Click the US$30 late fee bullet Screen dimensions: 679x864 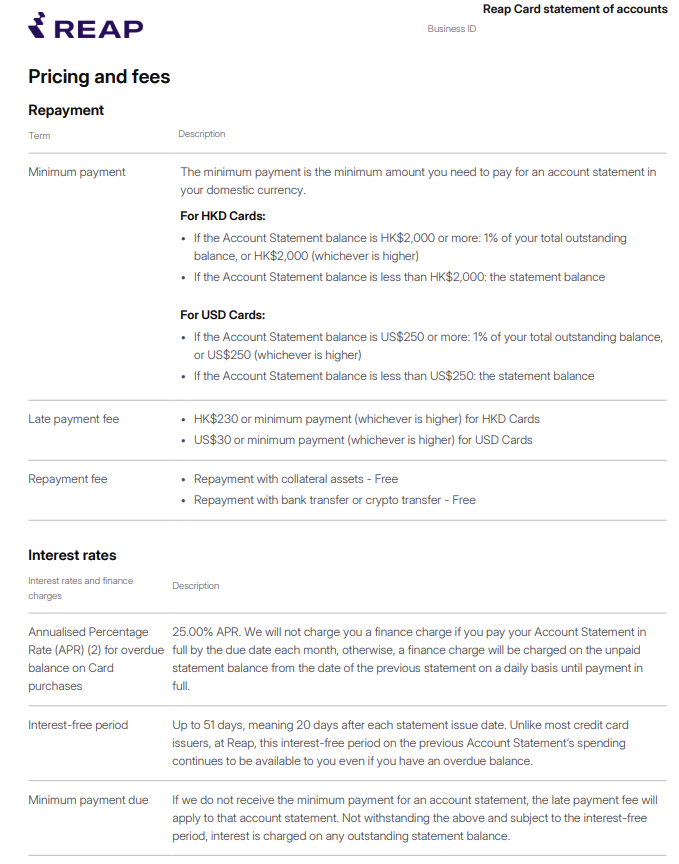click(363, 440)
